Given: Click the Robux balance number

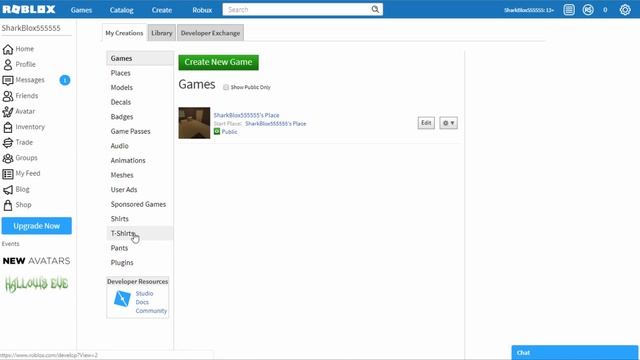Looking at the screenshot, I should click(605, 10).
